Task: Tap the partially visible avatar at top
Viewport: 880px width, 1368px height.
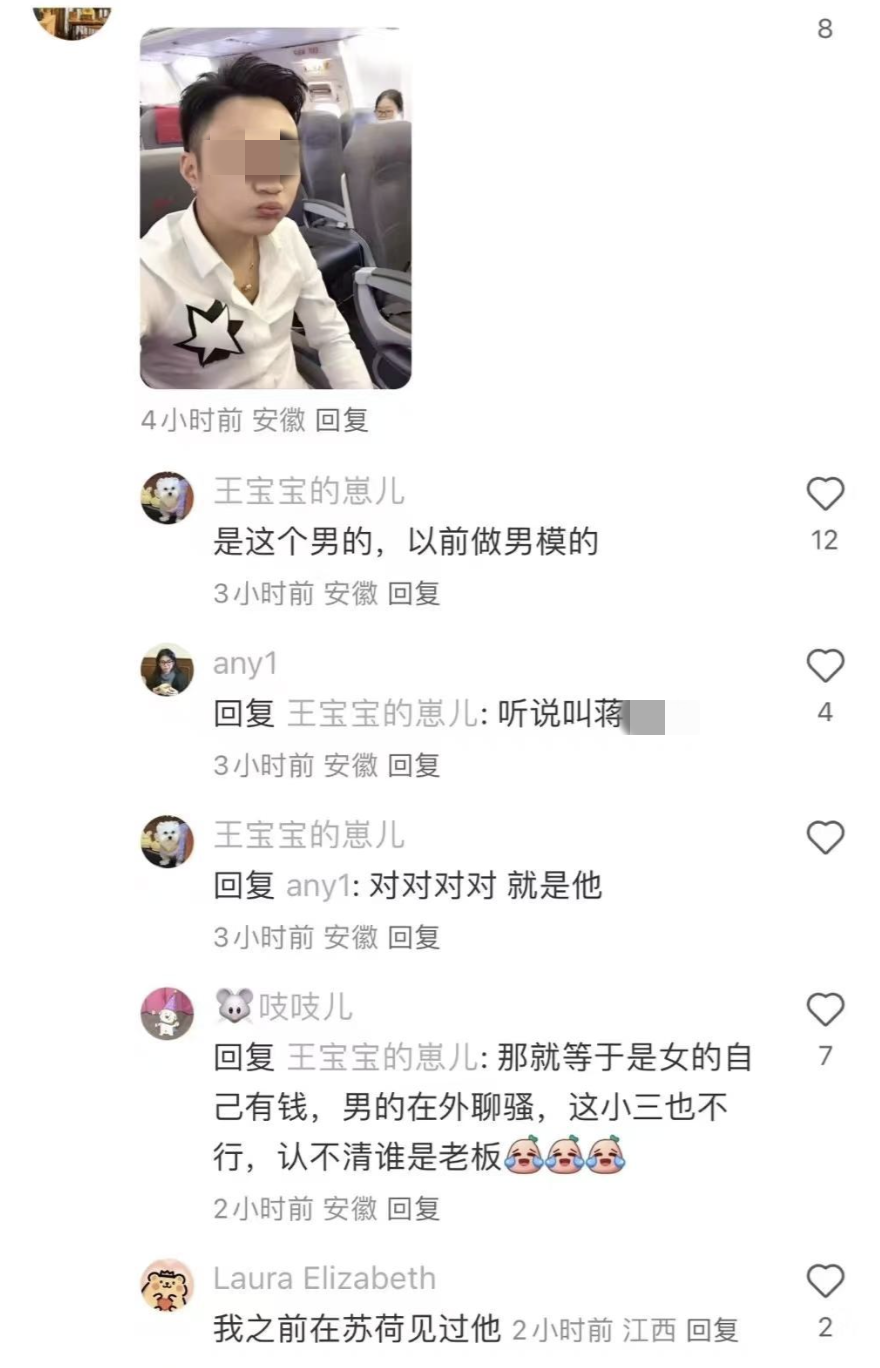Action: pos(72,20)
